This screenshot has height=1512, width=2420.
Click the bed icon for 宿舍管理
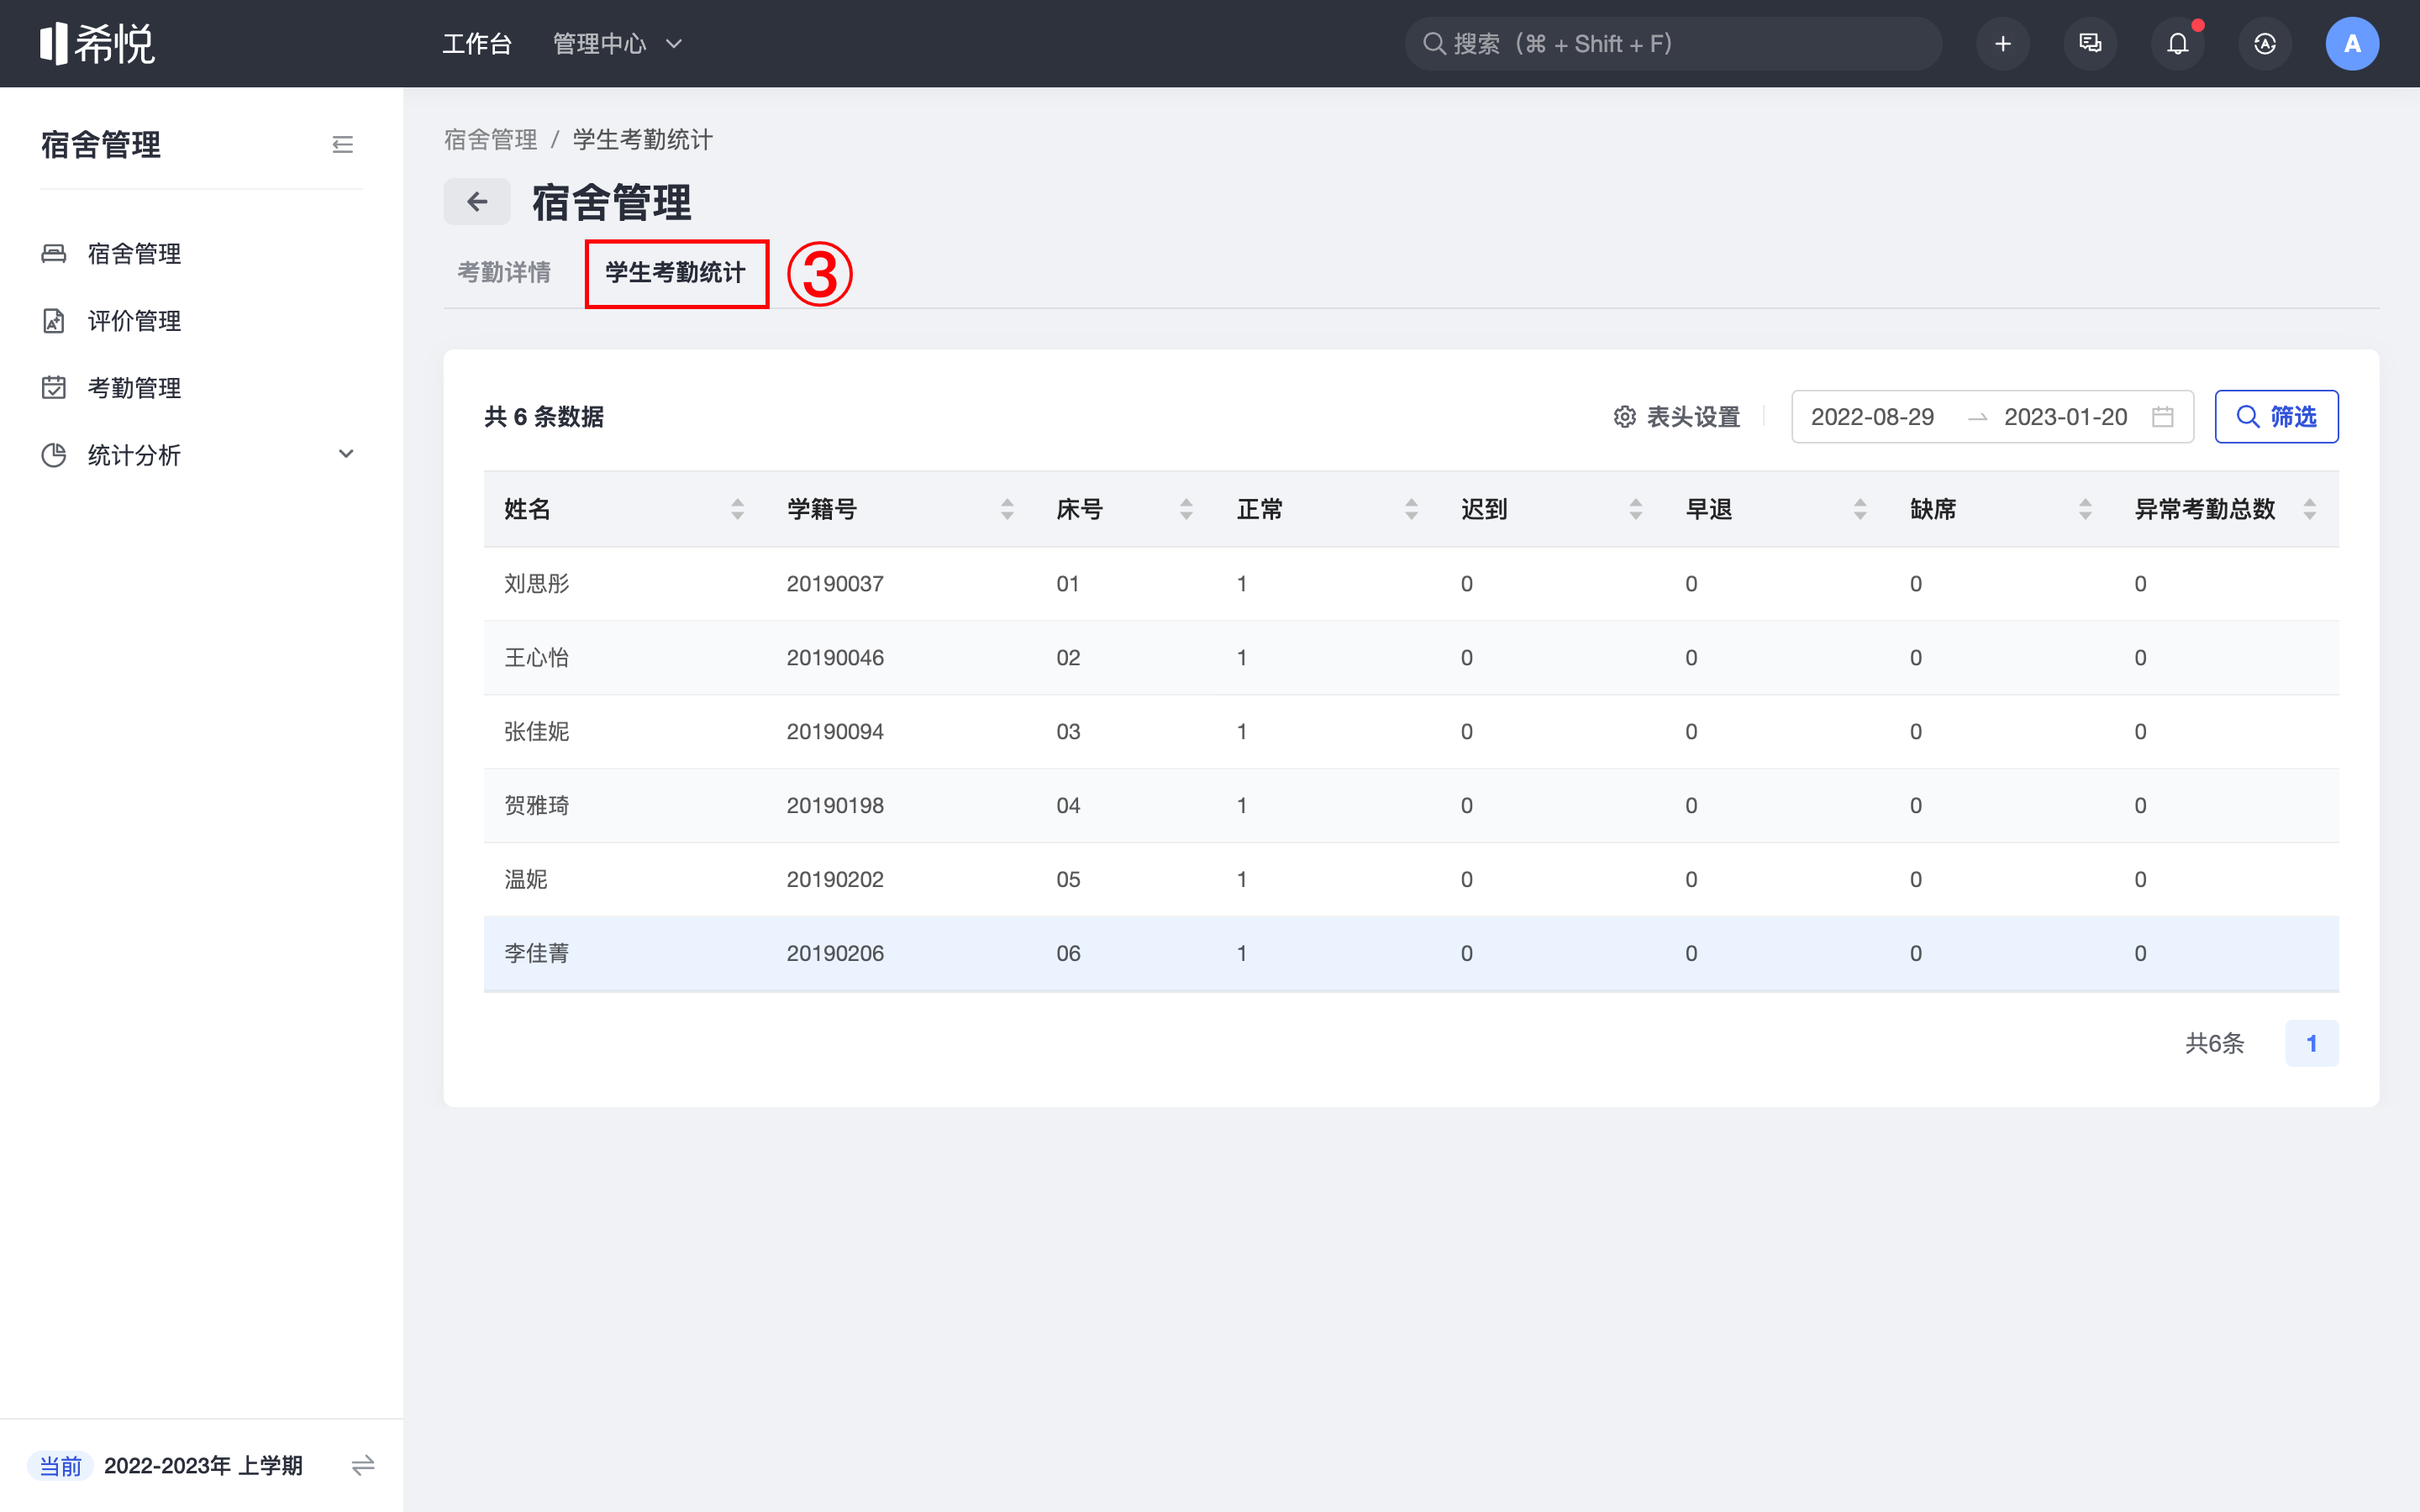point(54,254)
